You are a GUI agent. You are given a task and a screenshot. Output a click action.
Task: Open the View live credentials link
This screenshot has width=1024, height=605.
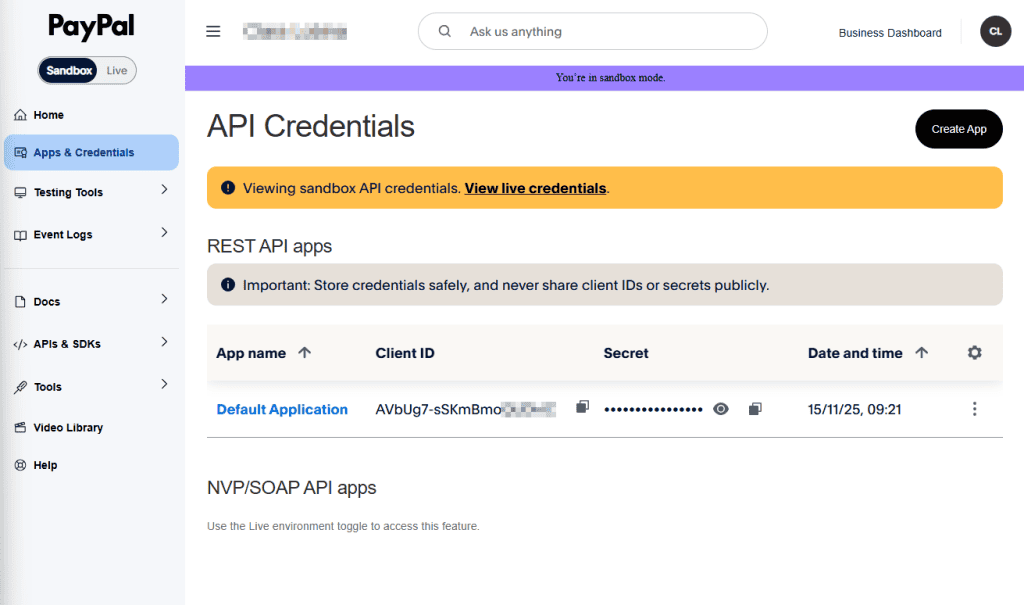coord(535,188)
